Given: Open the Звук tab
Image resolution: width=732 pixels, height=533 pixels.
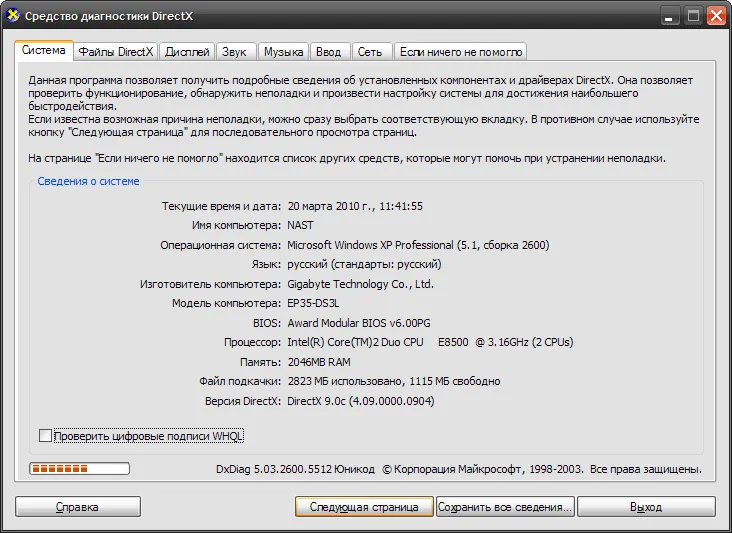Looking at the screenshot, I should pyautogui.click(x=234, y=52).
